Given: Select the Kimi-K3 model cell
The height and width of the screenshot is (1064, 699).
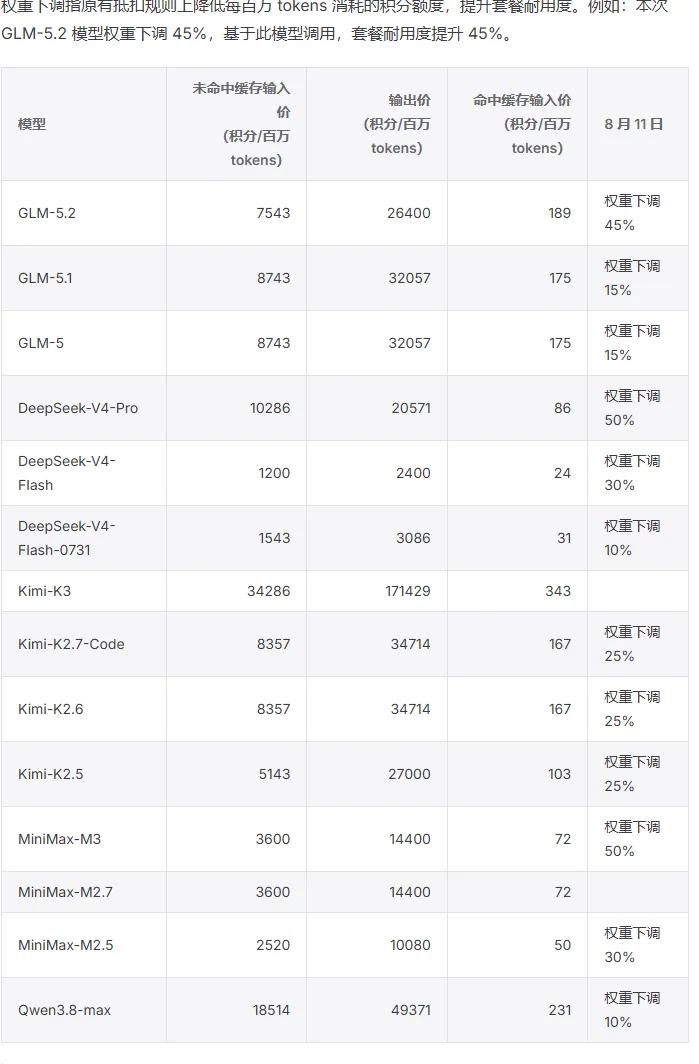Looking at the screenshot, I should coord(83,591).
